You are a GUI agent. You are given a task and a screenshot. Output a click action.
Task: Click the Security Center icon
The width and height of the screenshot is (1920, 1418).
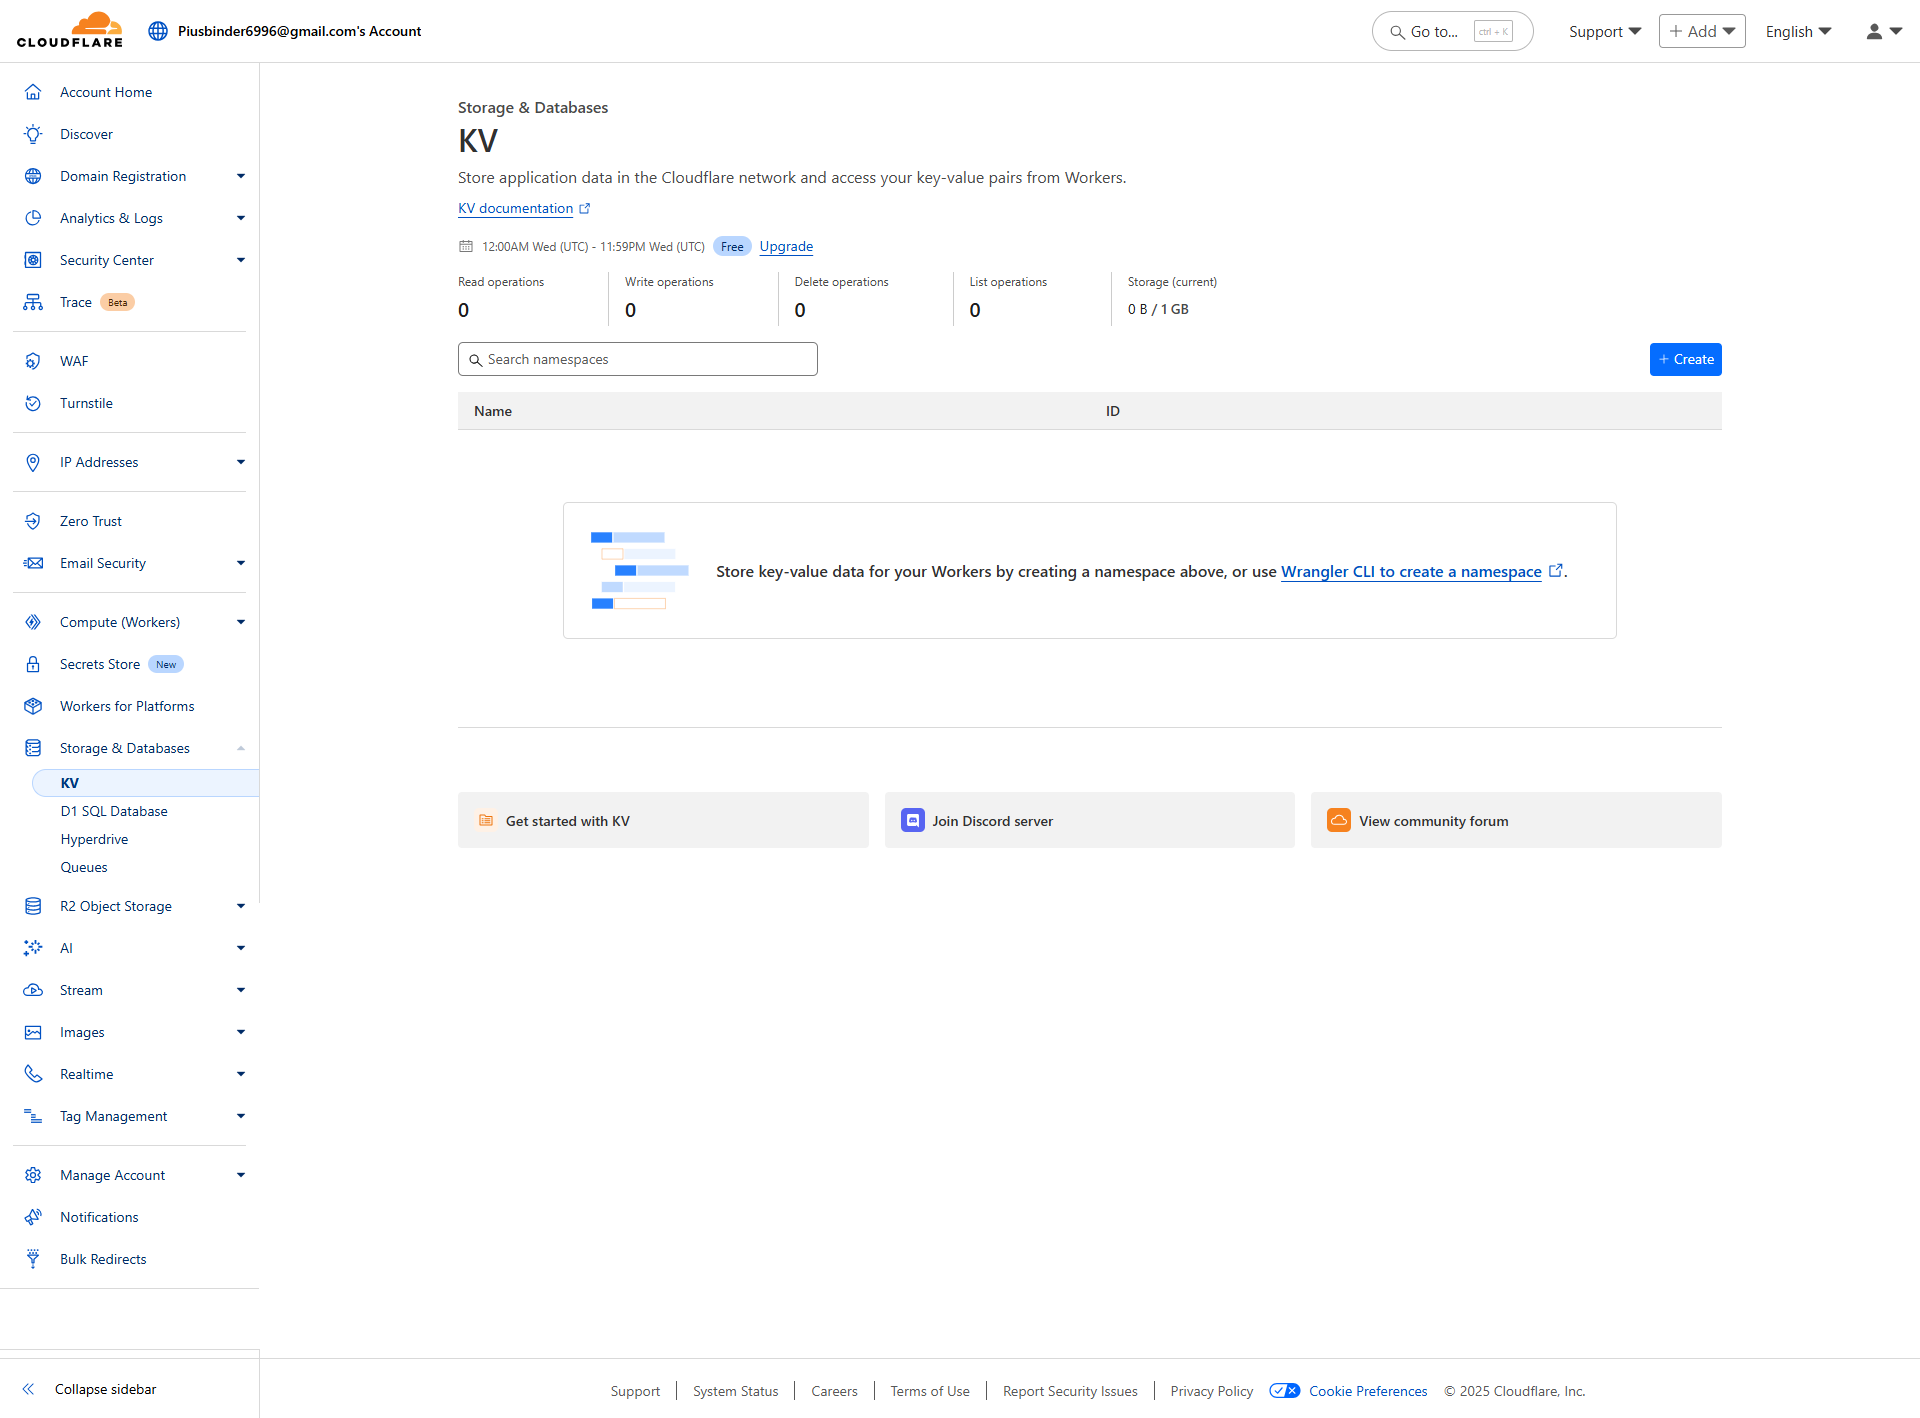[x=33, y=260]
